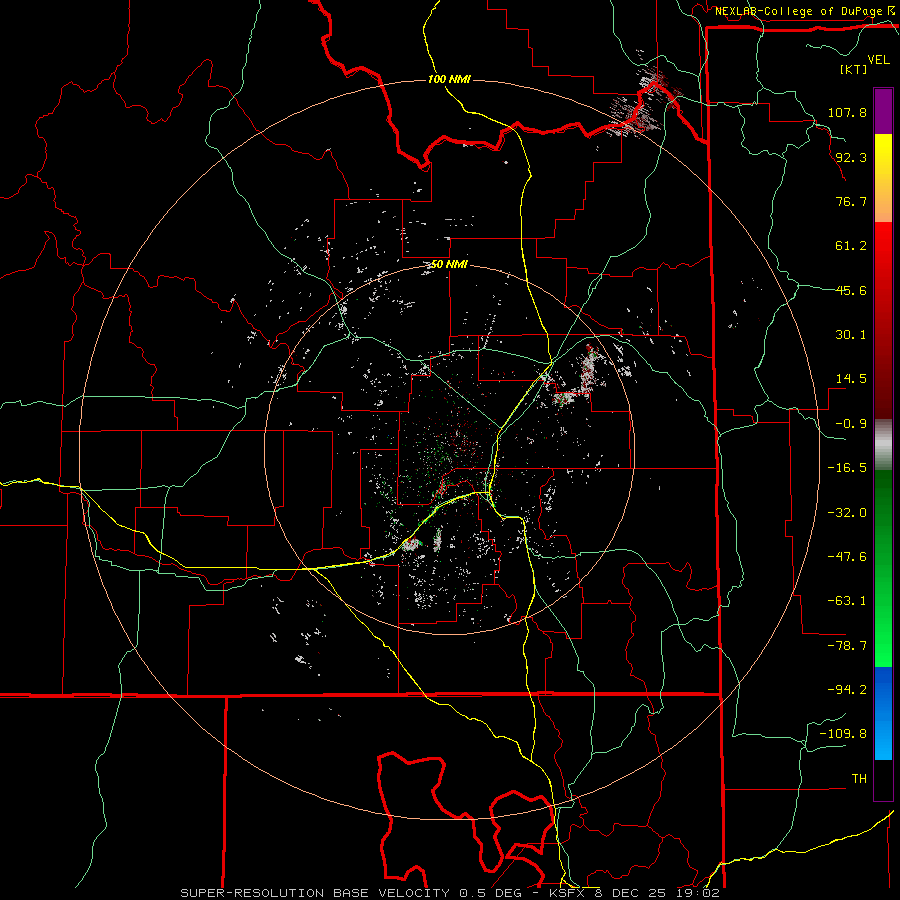900x900 pixels.
Task: Click the -109.8 velocity scale value
Action: pos(843,734)
